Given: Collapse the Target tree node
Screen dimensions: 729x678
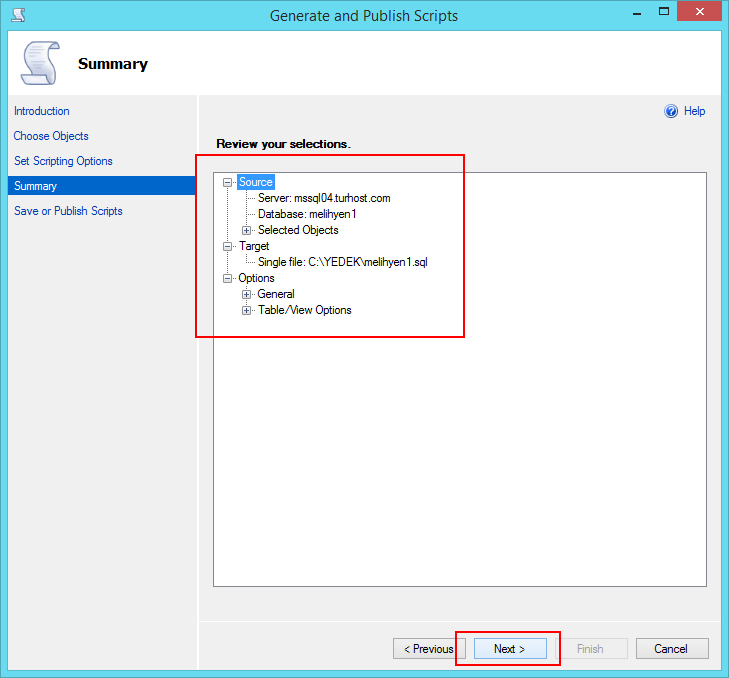Looking at the screenshot, I should pos(228,246).
